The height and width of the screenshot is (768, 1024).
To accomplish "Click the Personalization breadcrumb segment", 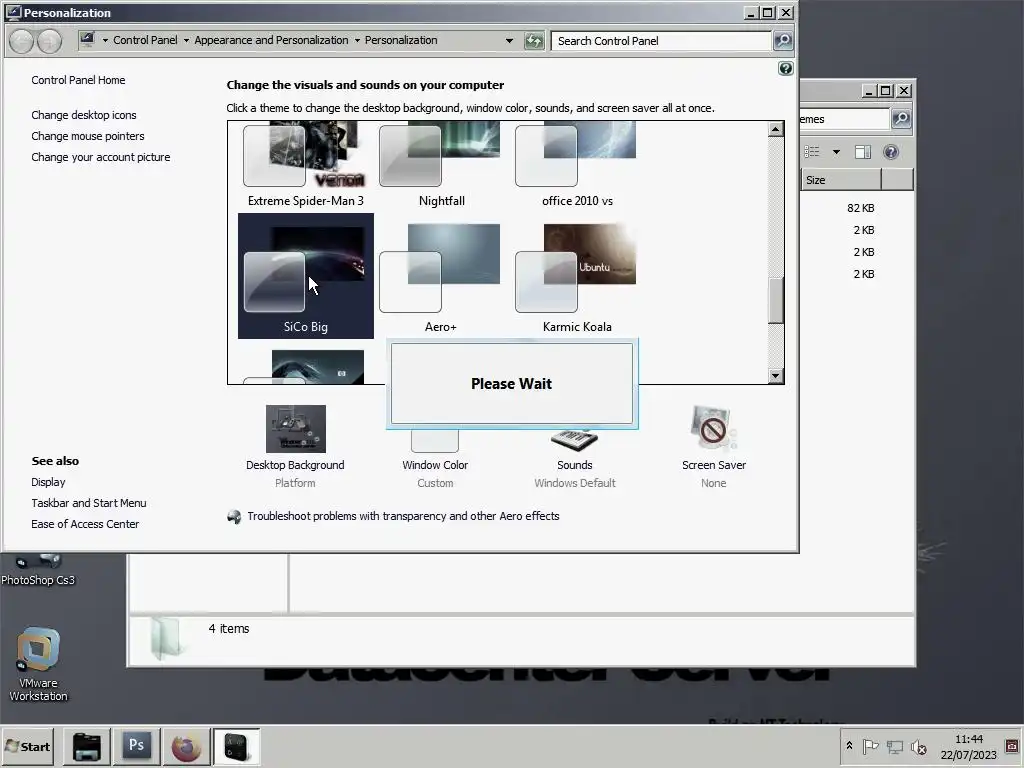I will (401, 40).
